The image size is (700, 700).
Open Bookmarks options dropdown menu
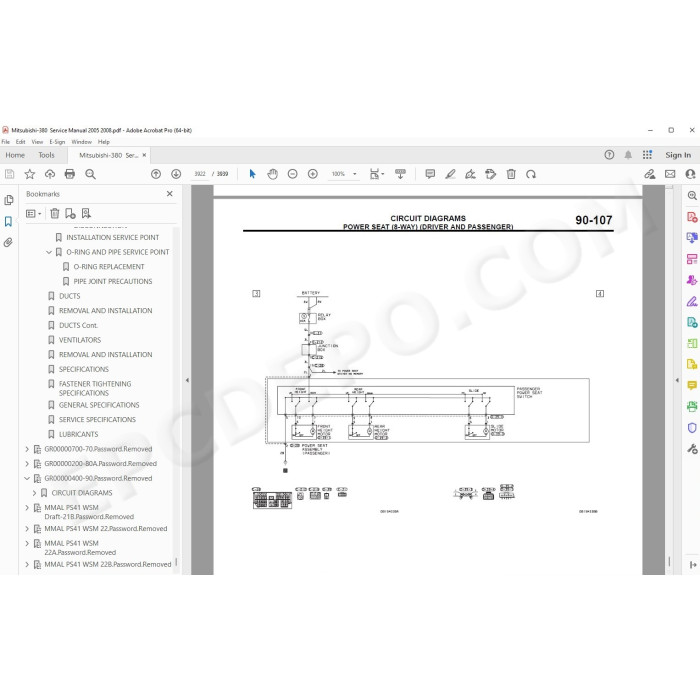click(x=33, y=213)
